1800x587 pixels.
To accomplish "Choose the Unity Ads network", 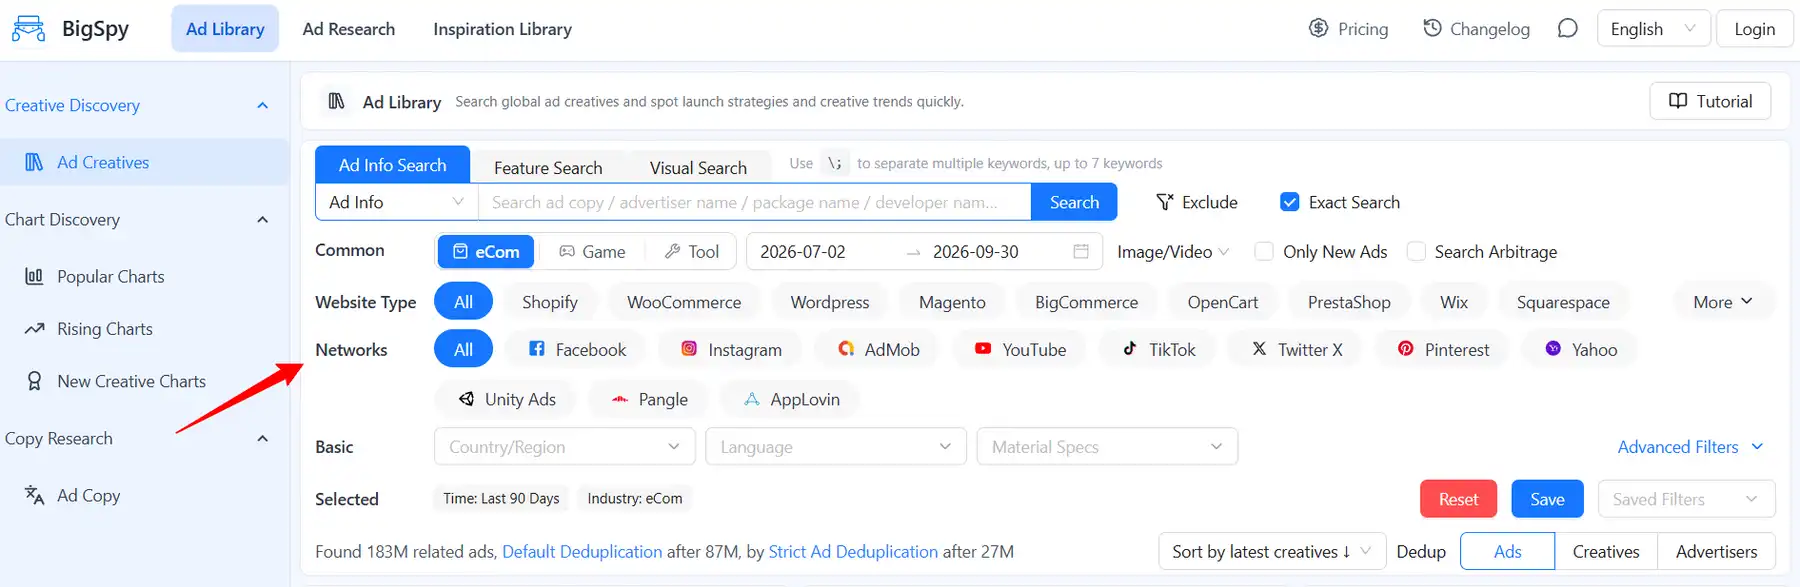I will pos(506,399).
